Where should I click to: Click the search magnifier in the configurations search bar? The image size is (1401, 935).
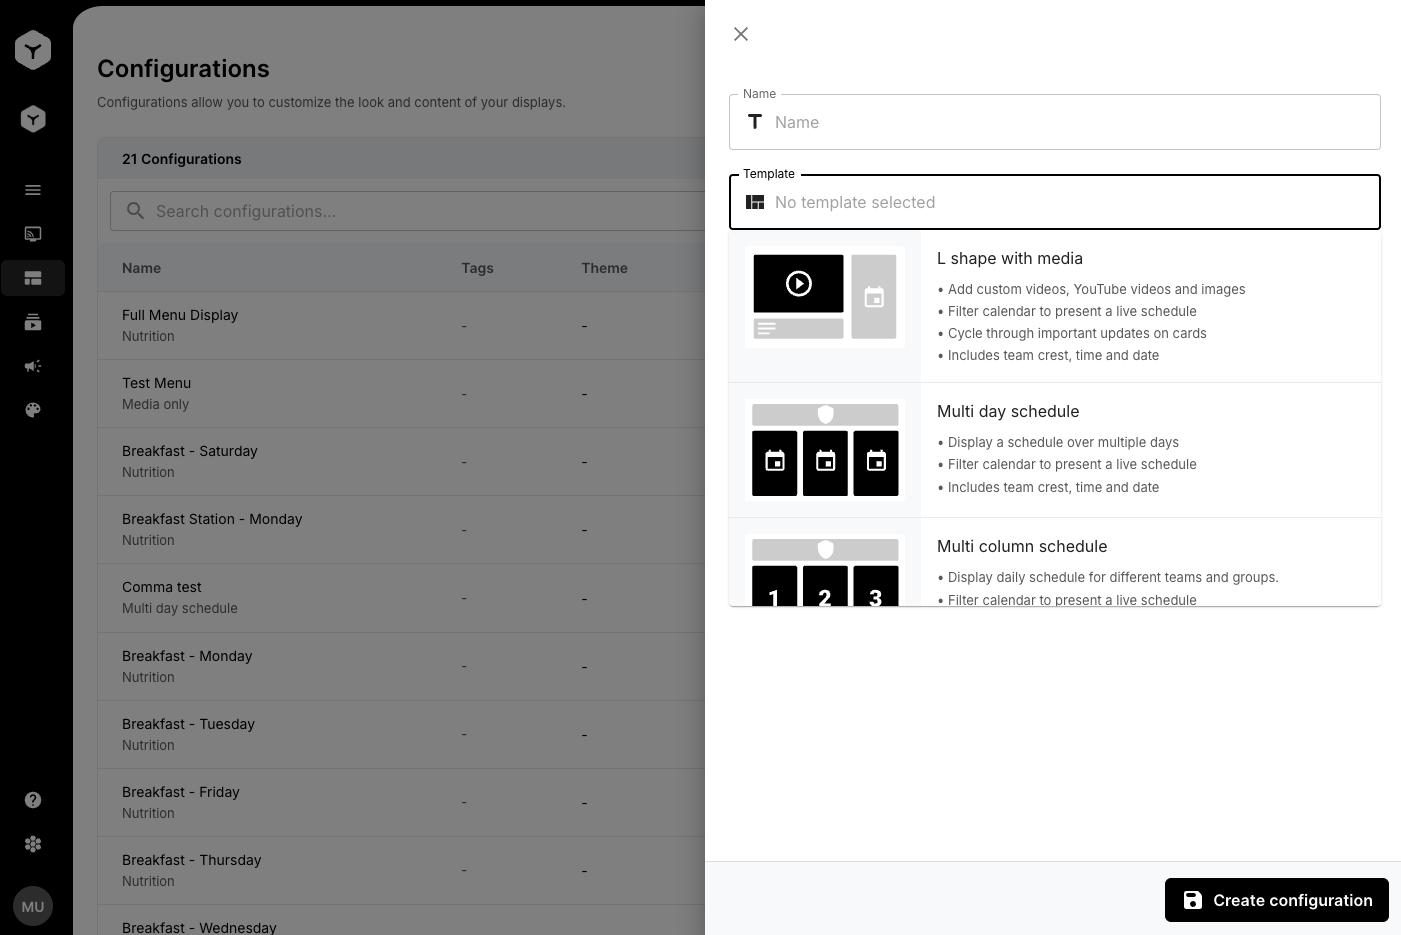(x=135, y=210)
